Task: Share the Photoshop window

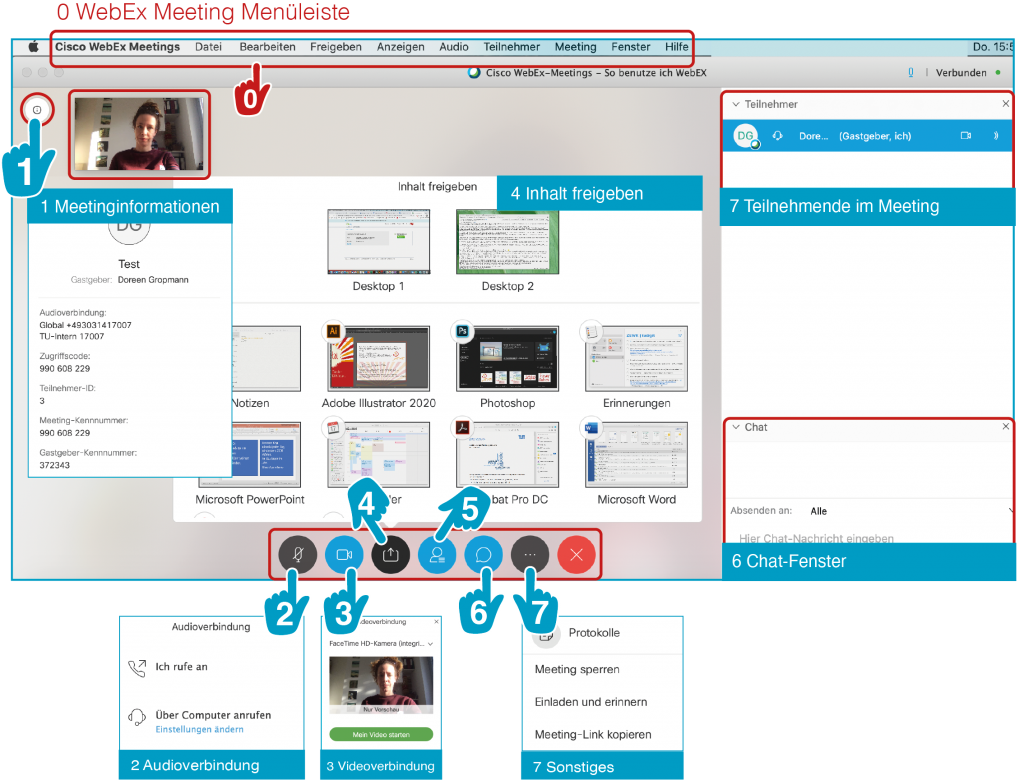Action: coord(507,359)
